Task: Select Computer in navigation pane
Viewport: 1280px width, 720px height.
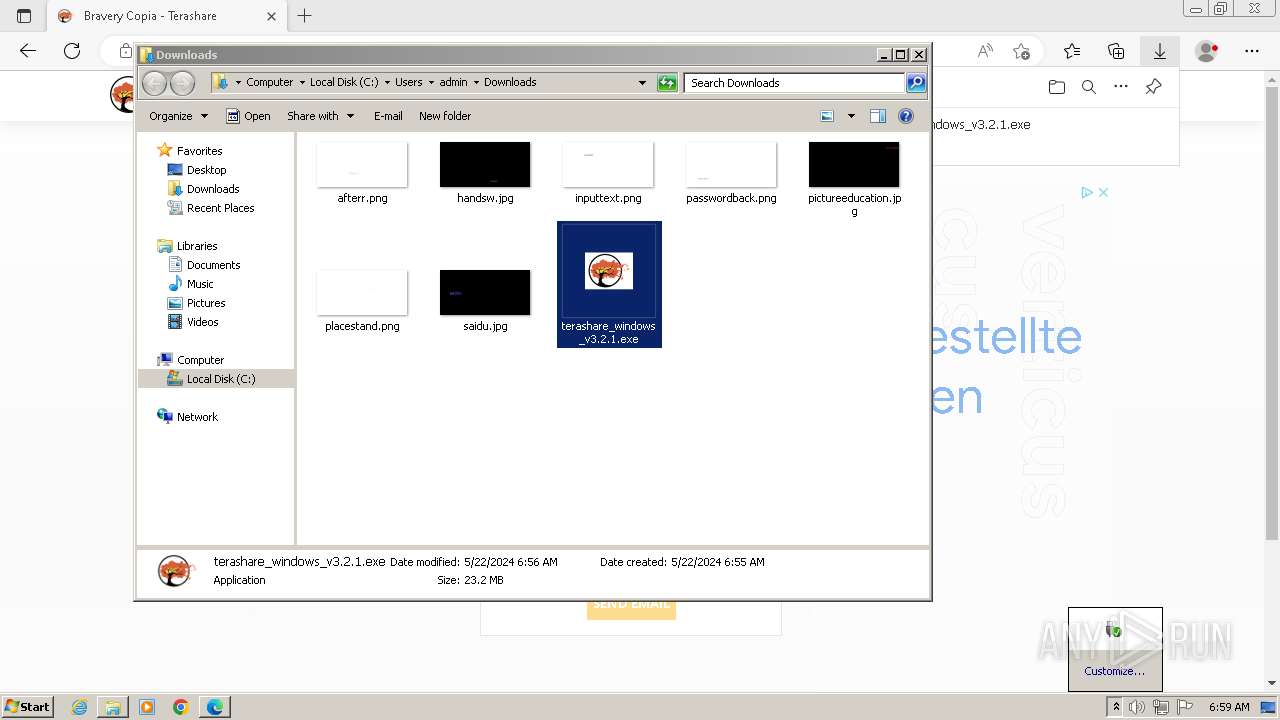Action: tap(200, 360)
